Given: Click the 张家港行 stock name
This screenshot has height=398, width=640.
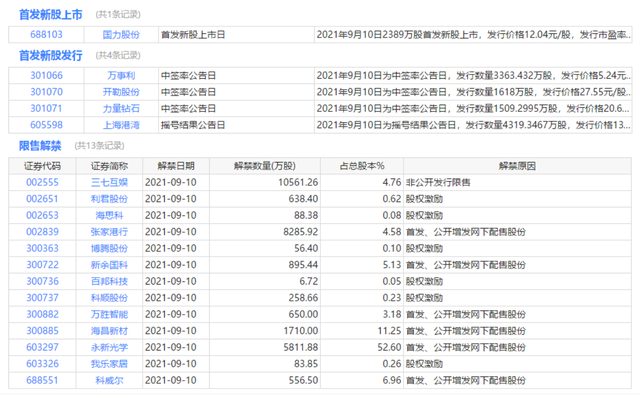Looking at the screenshot, I should 109,232.
